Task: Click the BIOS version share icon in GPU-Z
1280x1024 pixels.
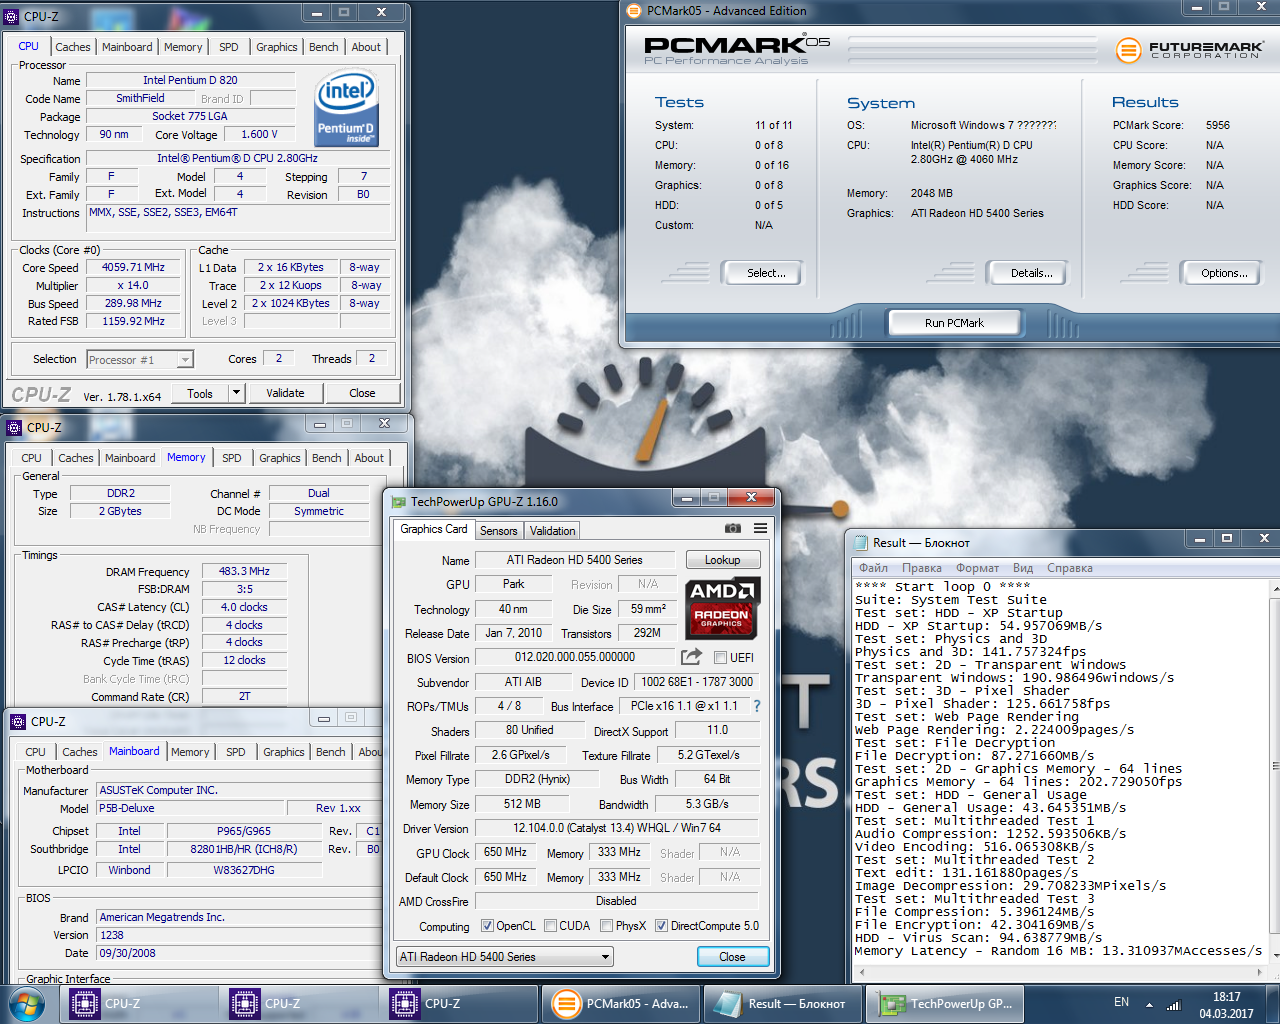Action: pos(691,657)
